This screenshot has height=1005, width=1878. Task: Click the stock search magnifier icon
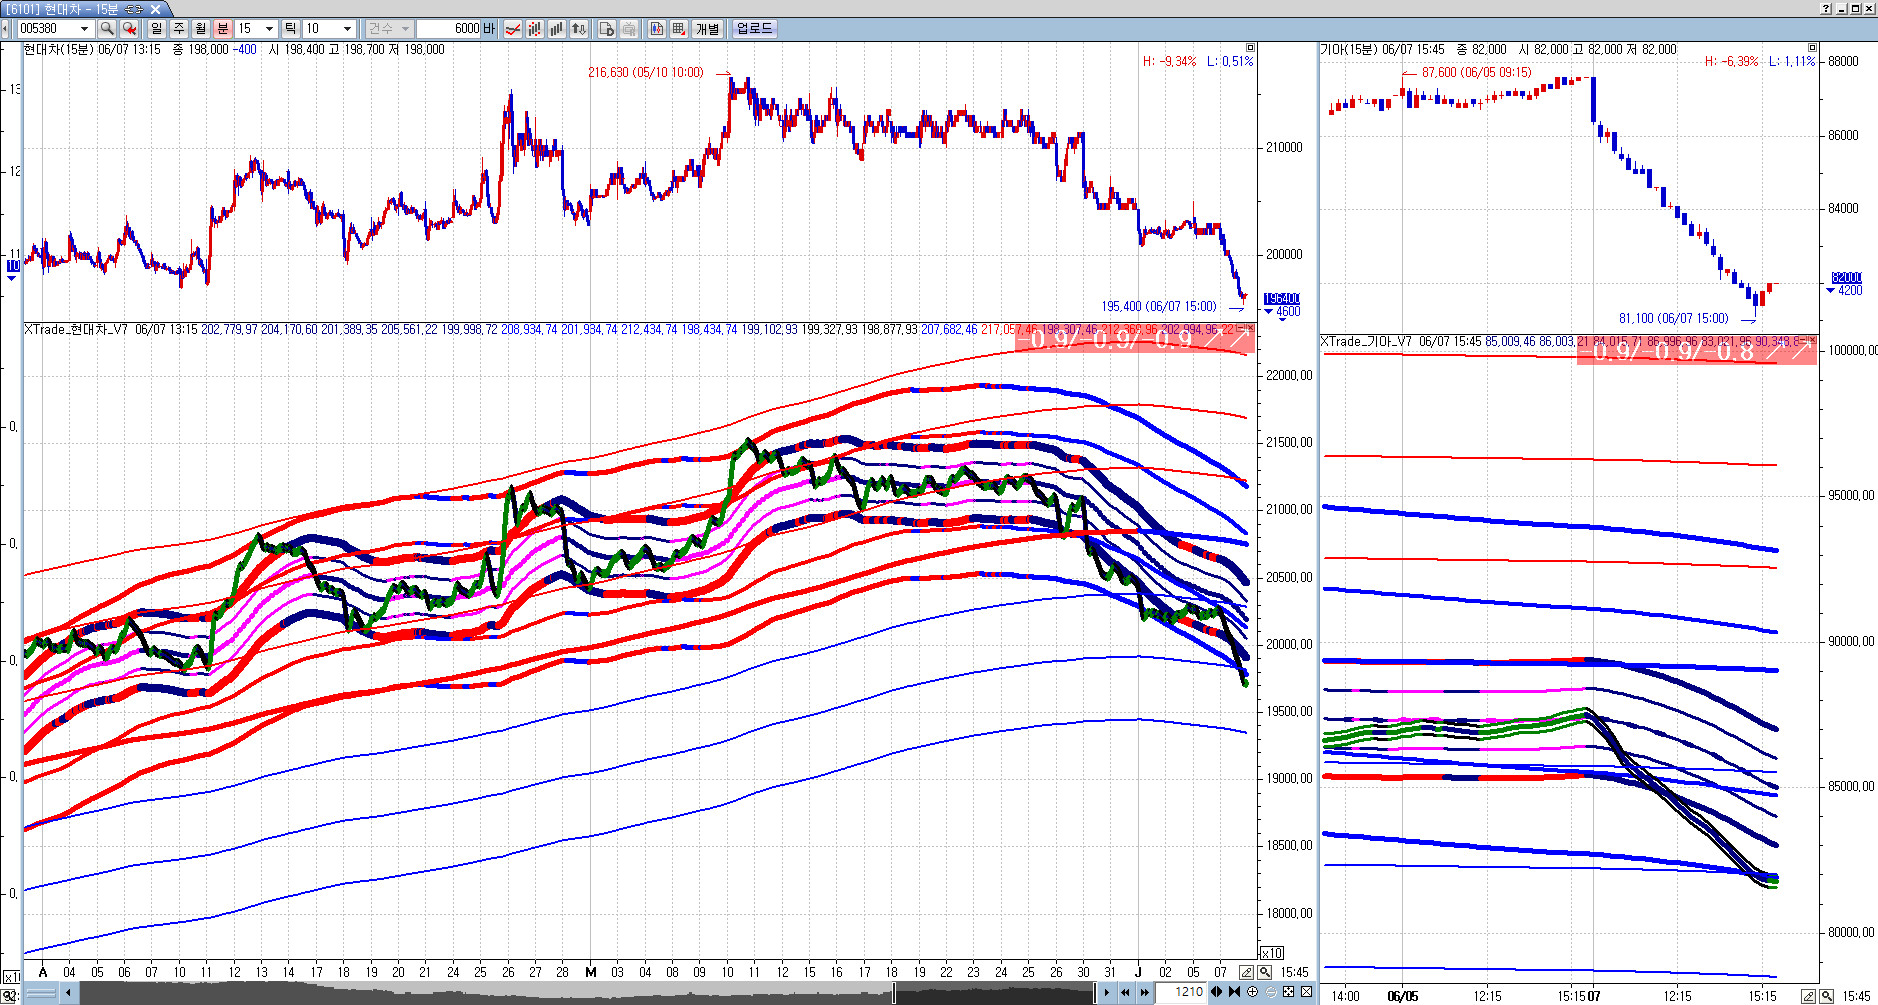click(107, 29)
